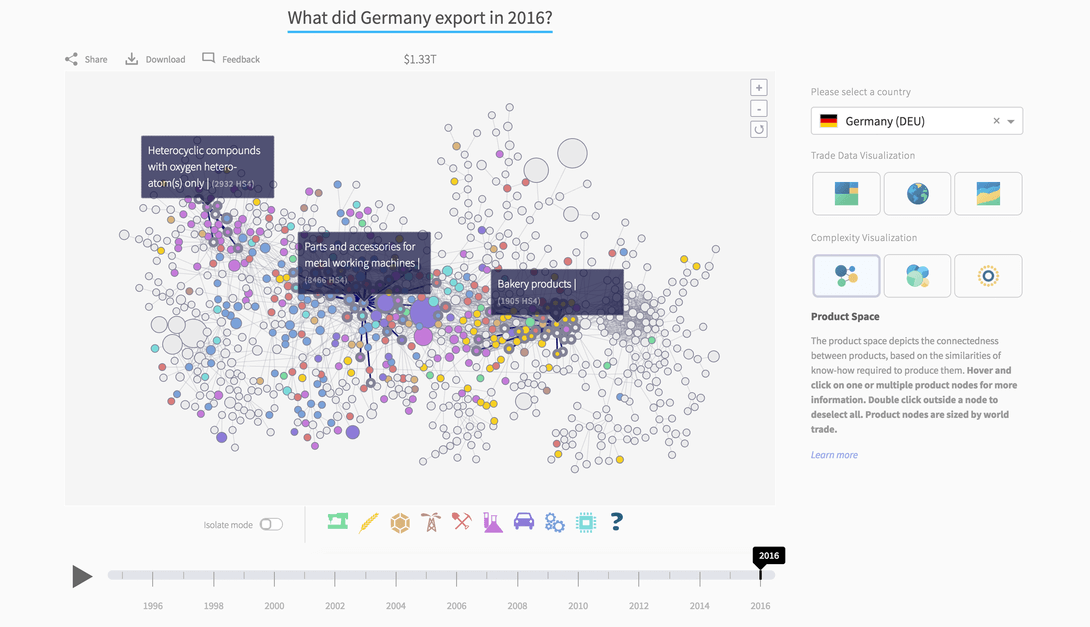Click the oil derrick category icon
This screenshot has width=1090, height=627.
tap(431, 522)
